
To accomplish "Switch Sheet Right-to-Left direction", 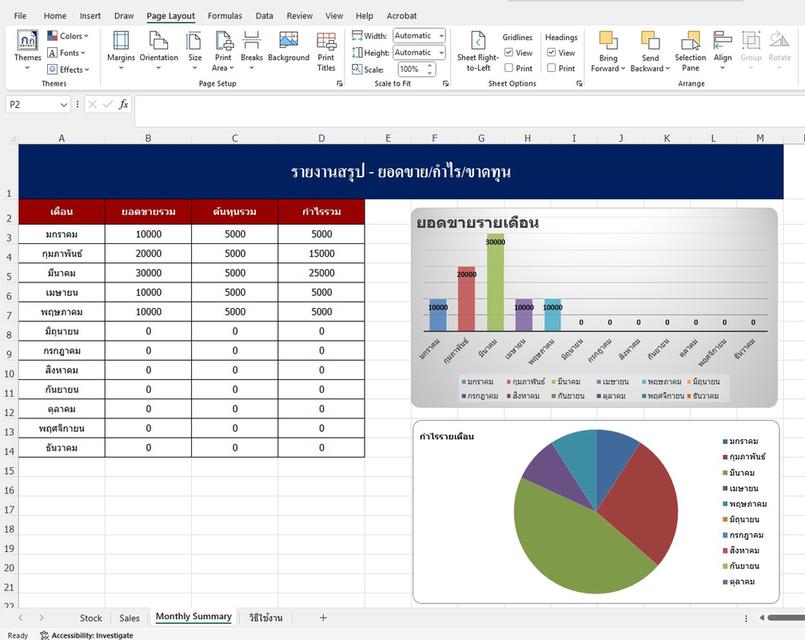I will pyautogui.click(x=478, y=51).
